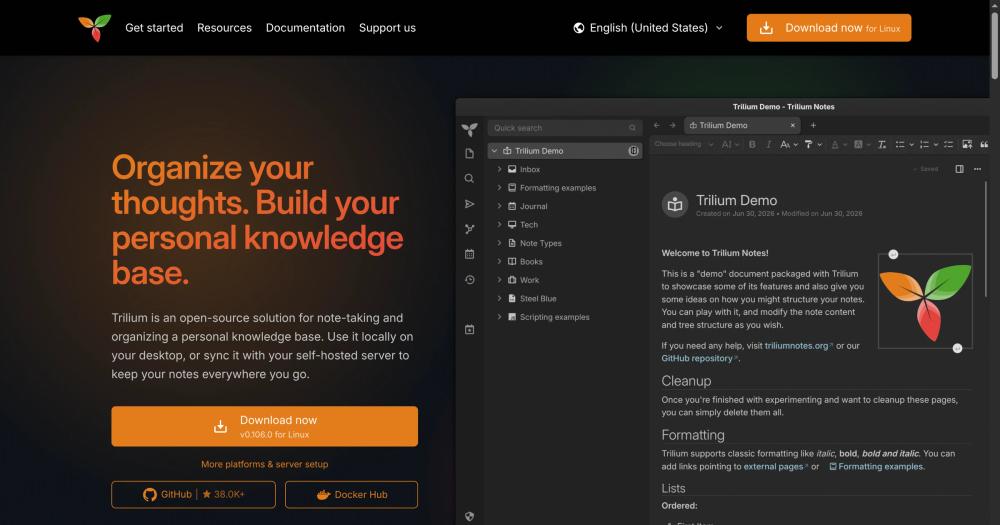The image size is (1000, 525).
Task: Click the paper-plane jump-to icon in the sidebar
Action: click(x=469, y=204)
